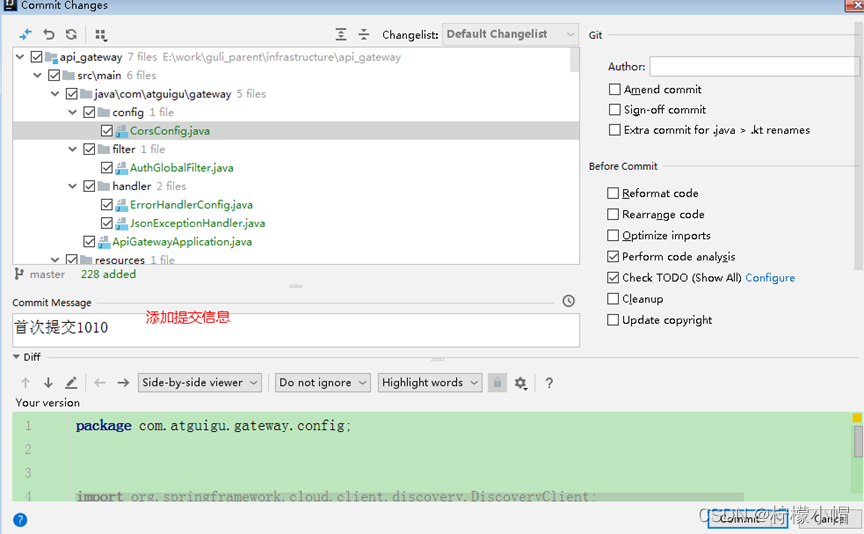Enable Optimize imports checkbox

click(613, 235)
